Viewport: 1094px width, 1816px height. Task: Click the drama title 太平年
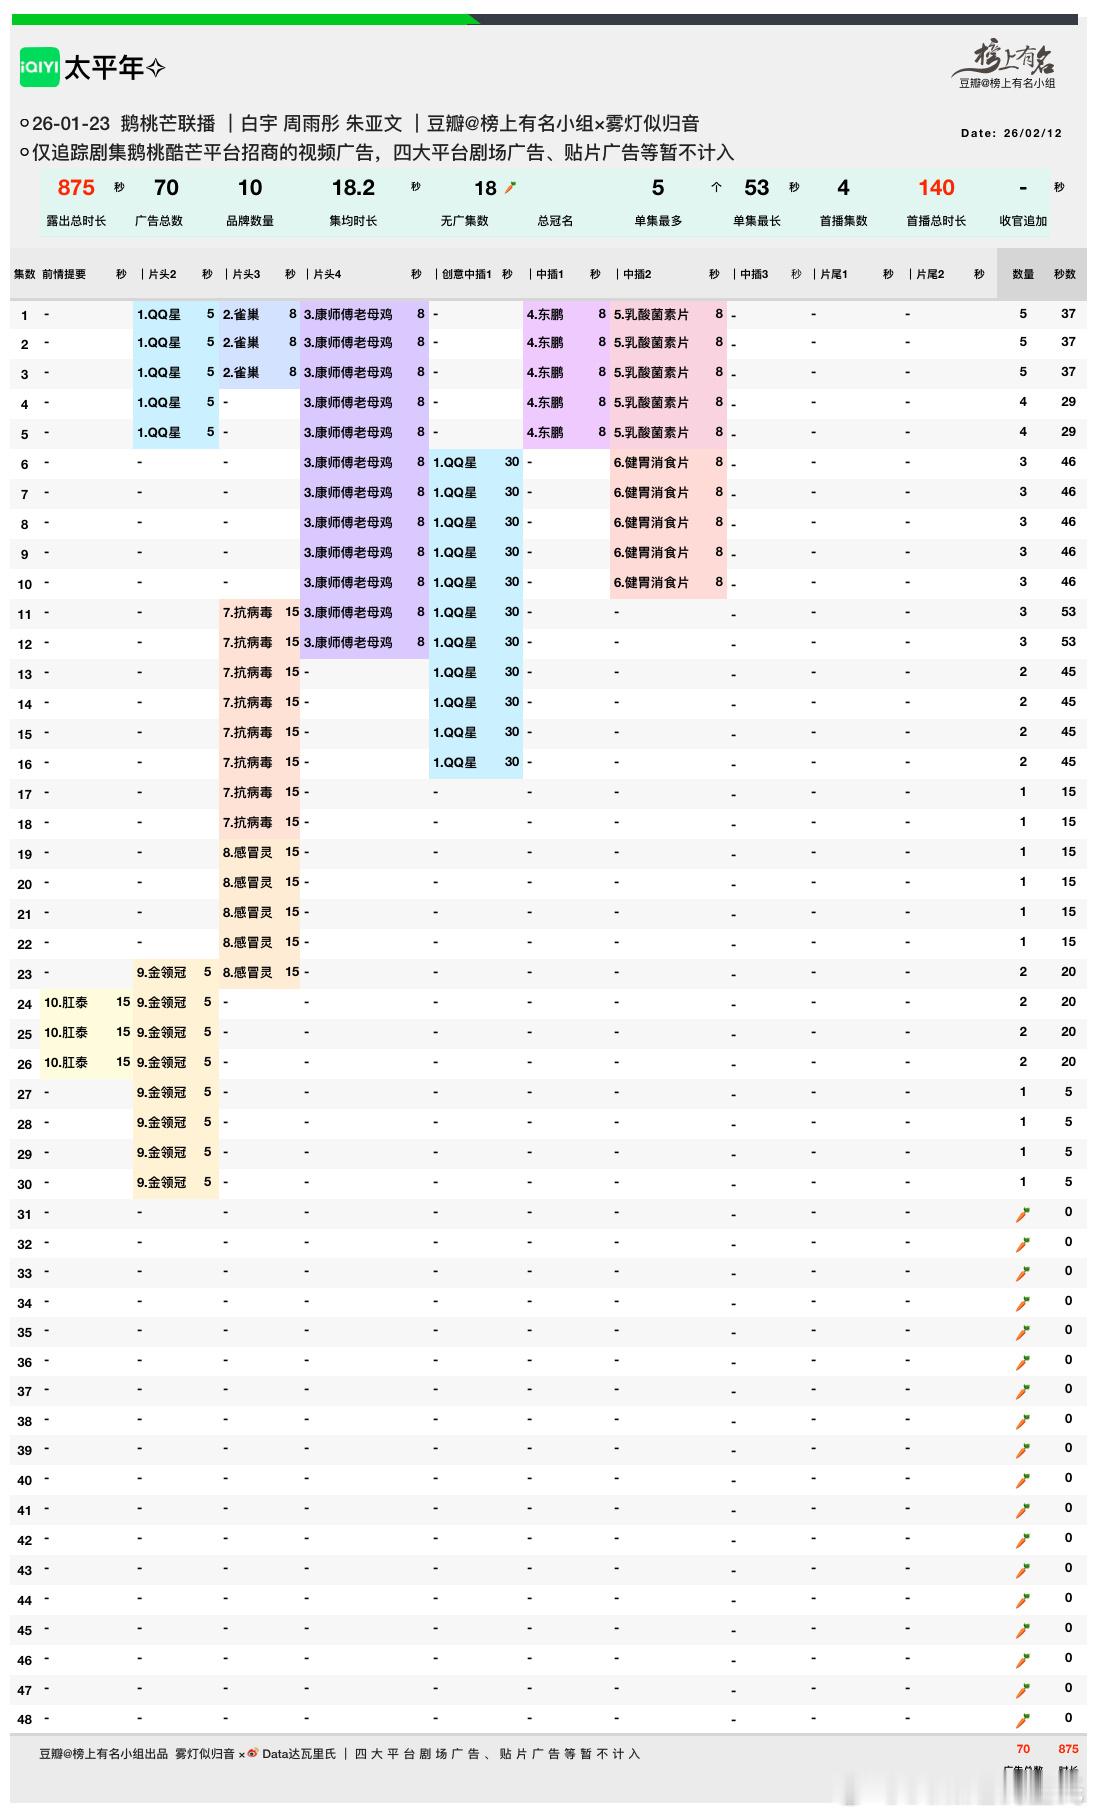click(x=105, y=68)
